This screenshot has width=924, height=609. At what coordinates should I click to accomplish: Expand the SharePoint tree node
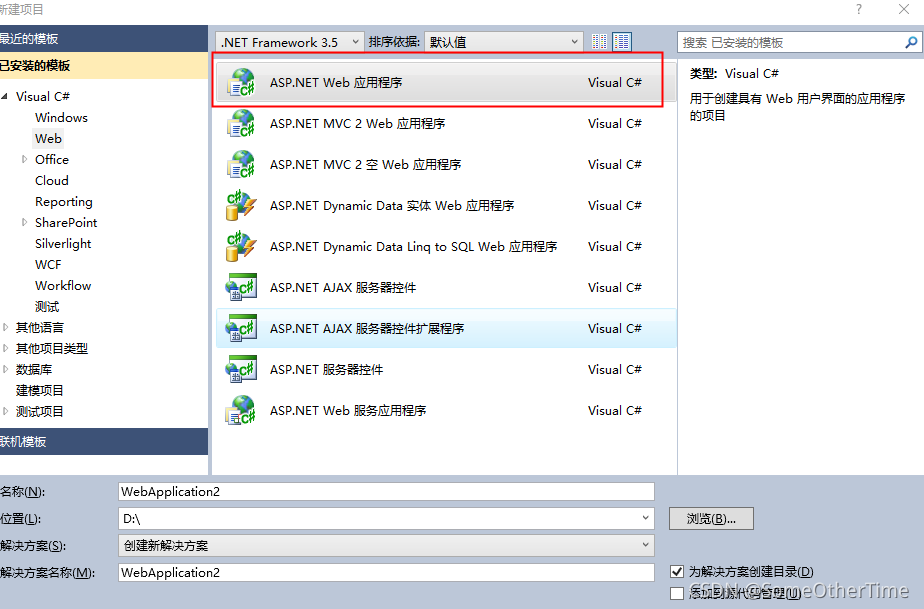point(24,222)
